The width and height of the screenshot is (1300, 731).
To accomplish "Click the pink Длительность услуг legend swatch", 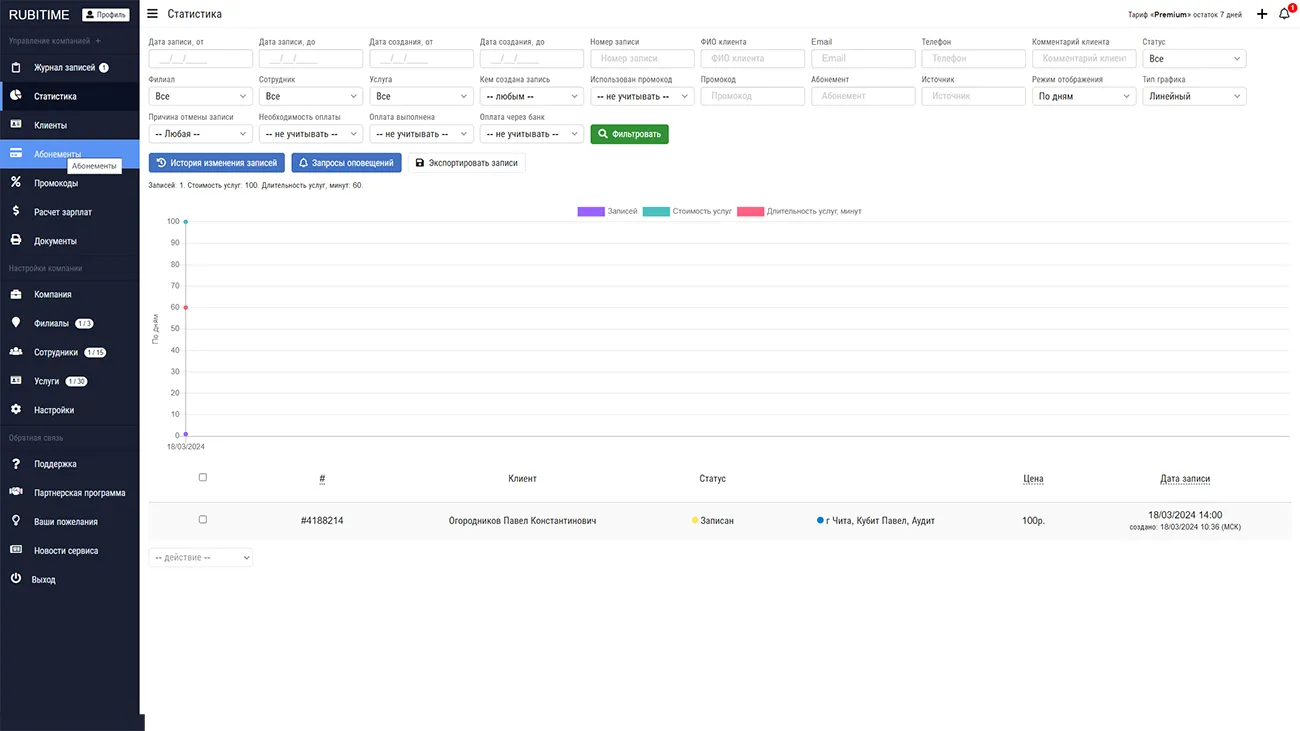I will 750,212.
